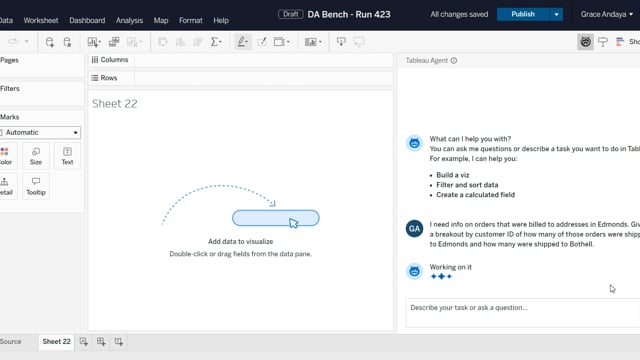Screen dimensions: 640x360
Task: Expand the Totals dropdown arrow
Action: pyautogui.click(x=221, y=42)
